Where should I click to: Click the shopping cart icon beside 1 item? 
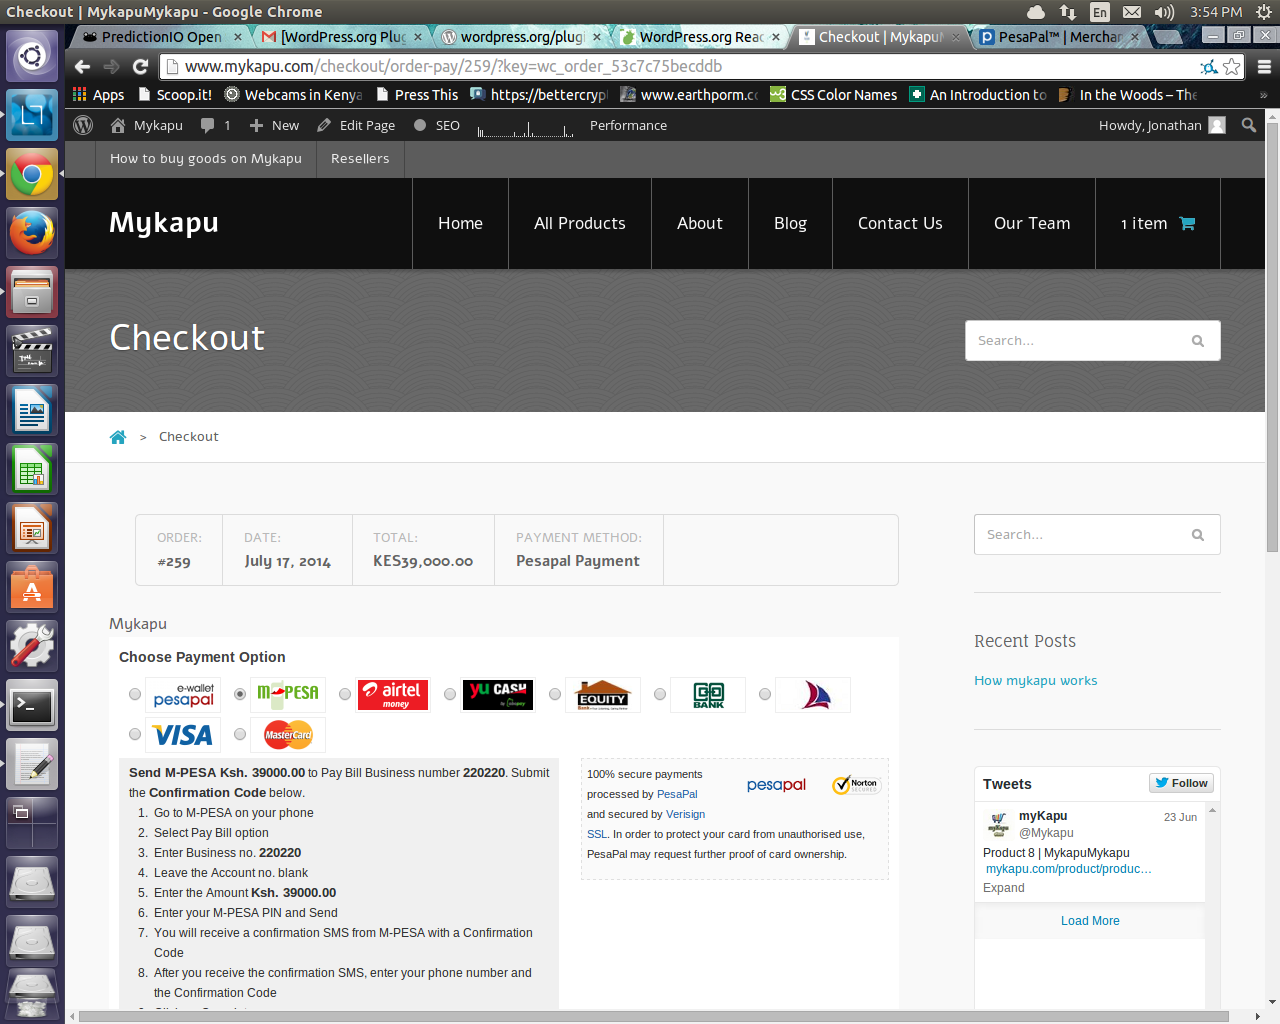point(1187,224)
